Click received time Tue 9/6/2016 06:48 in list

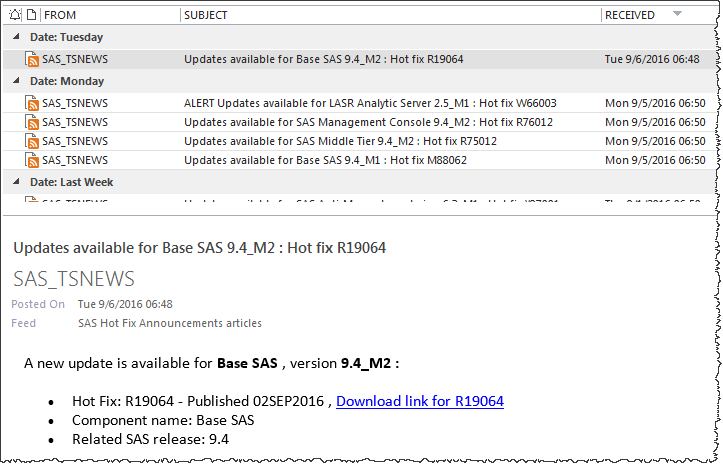652,59
